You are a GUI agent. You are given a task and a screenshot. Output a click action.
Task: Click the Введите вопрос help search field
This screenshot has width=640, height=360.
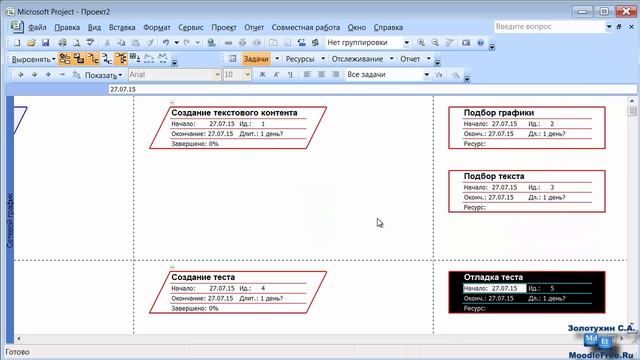click(549, 27)
